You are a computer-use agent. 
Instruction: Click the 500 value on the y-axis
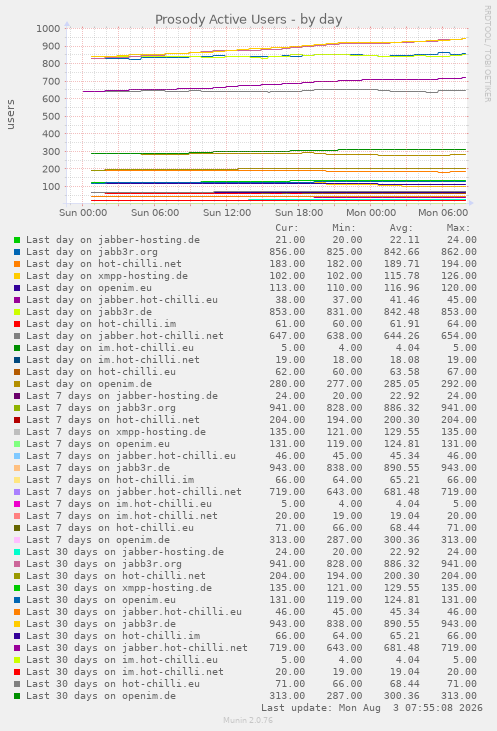51,117
